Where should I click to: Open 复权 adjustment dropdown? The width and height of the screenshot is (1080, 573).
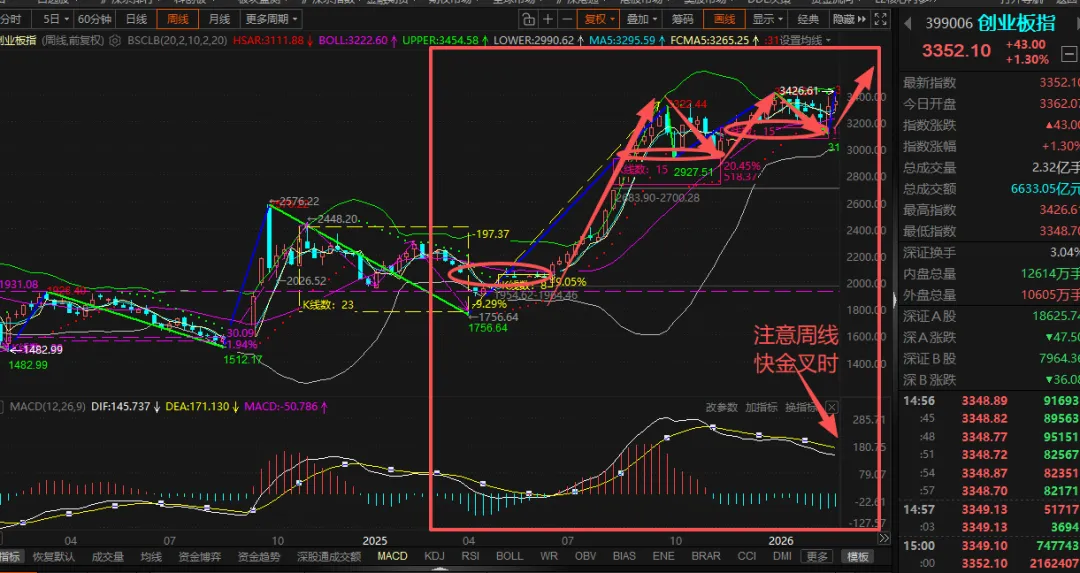597,19
